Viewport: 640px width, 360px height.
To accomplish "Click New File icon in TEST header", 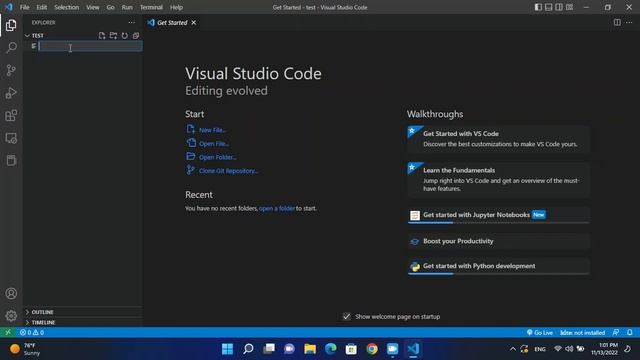I will [x=102, y=36].
